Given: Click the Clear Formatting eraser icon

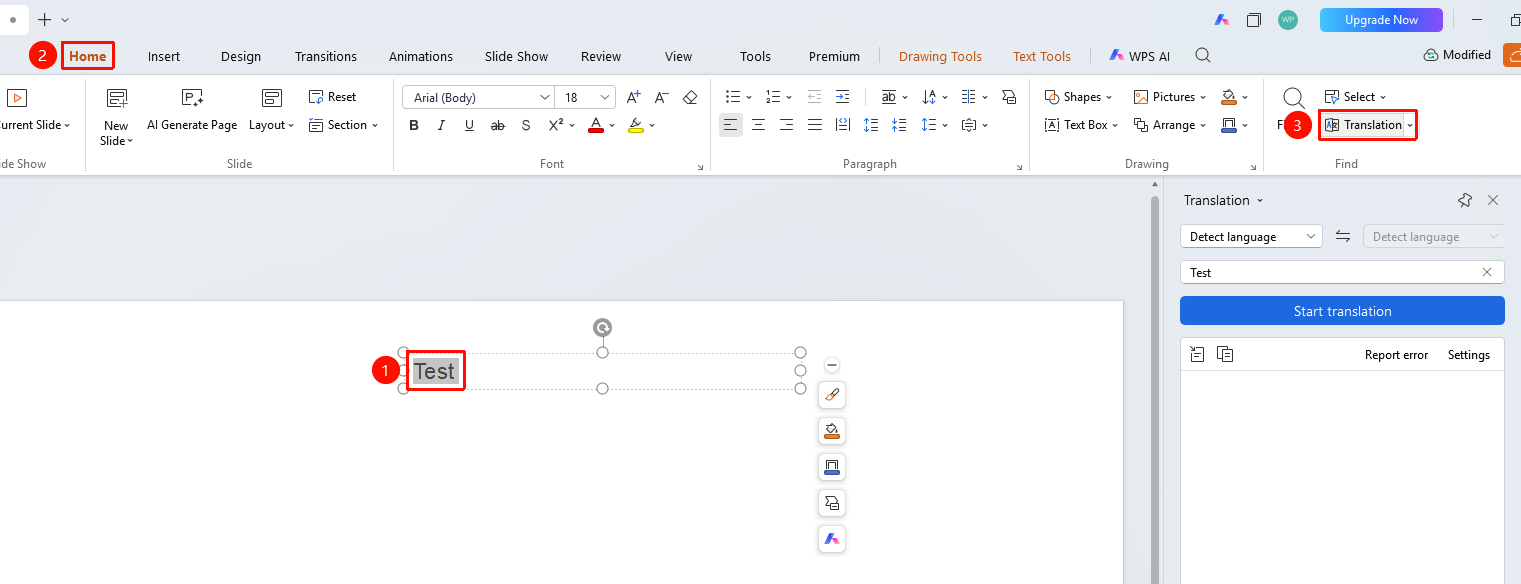Looking at the screenshot, I should click(x=690, y=97).
